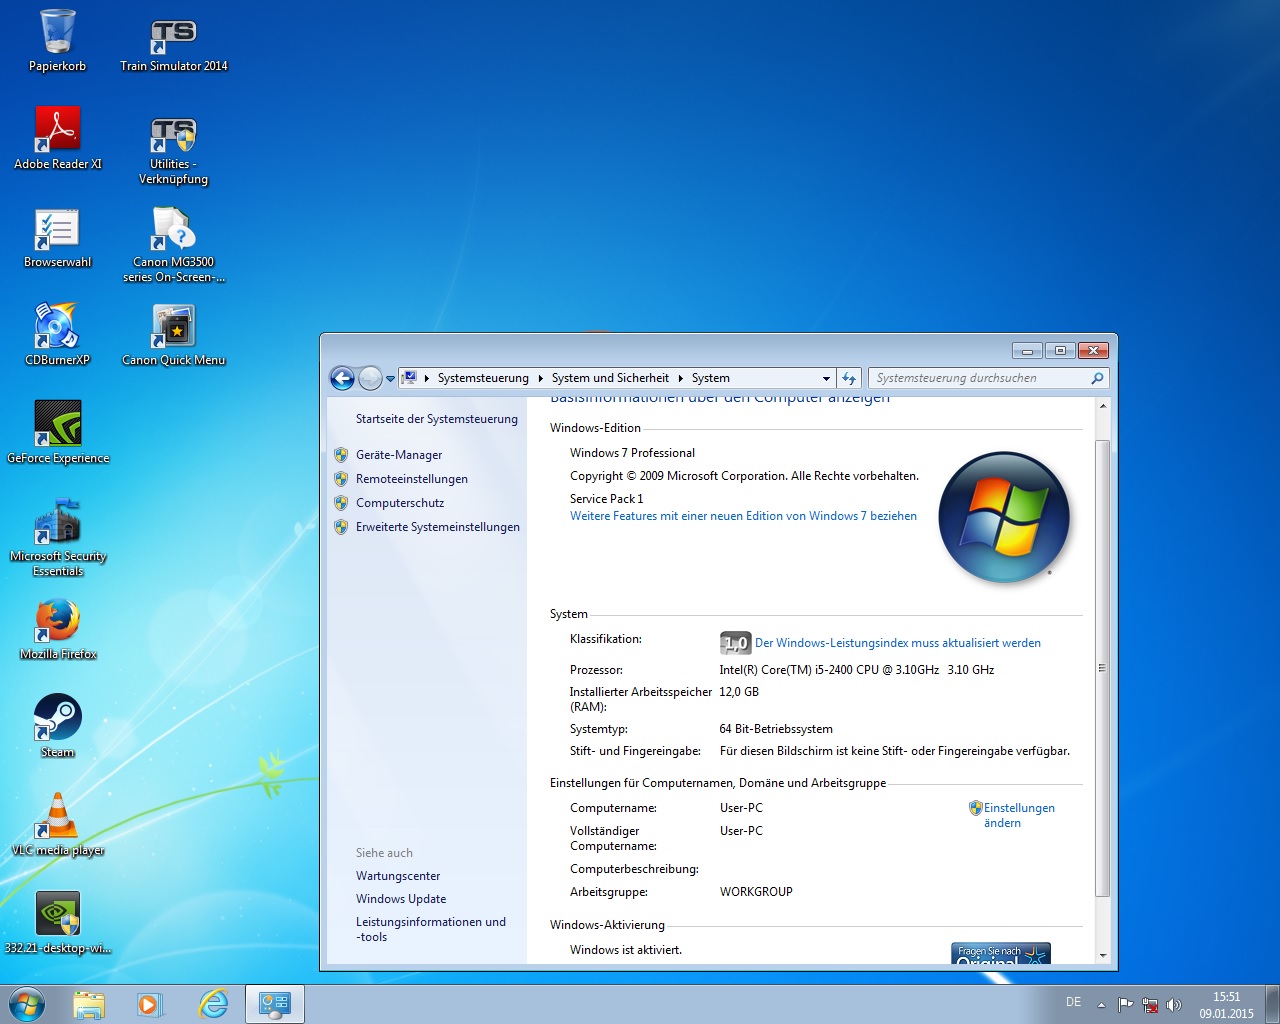Open the Geräte-Manager link

tap(398, 455)
